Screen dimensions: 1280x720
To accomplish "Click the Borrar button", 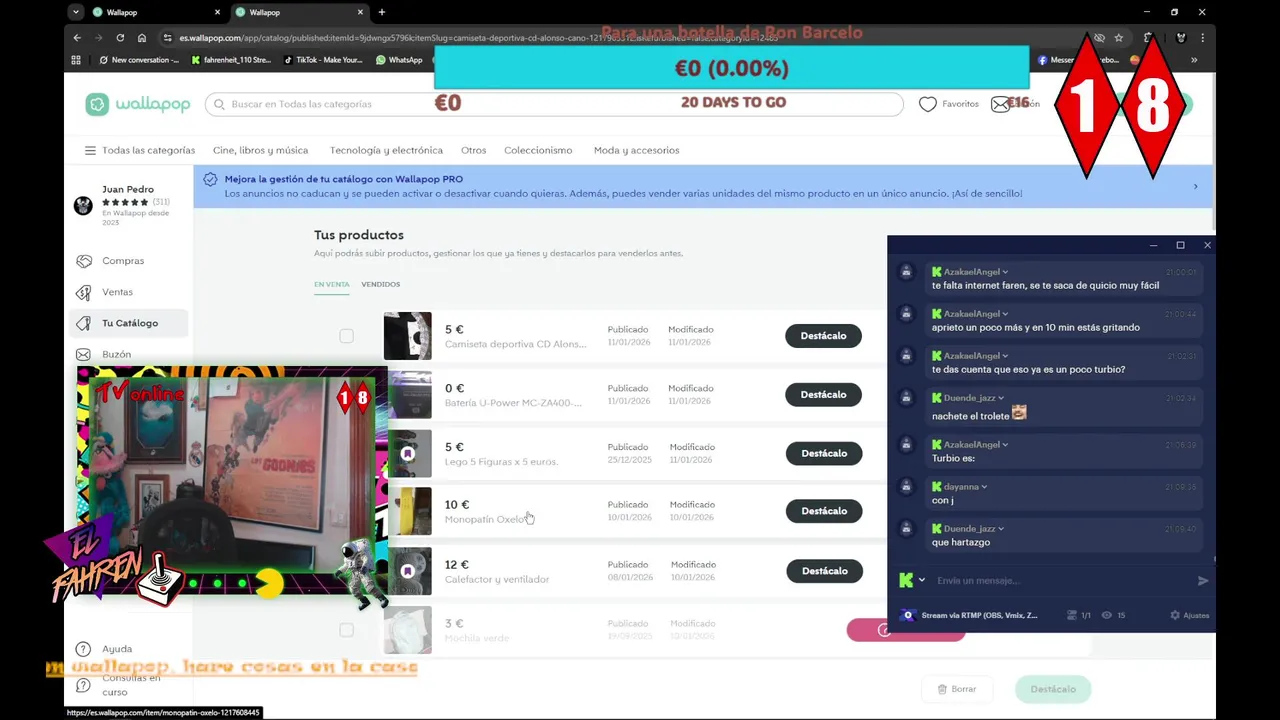I will tap(957, 689).
